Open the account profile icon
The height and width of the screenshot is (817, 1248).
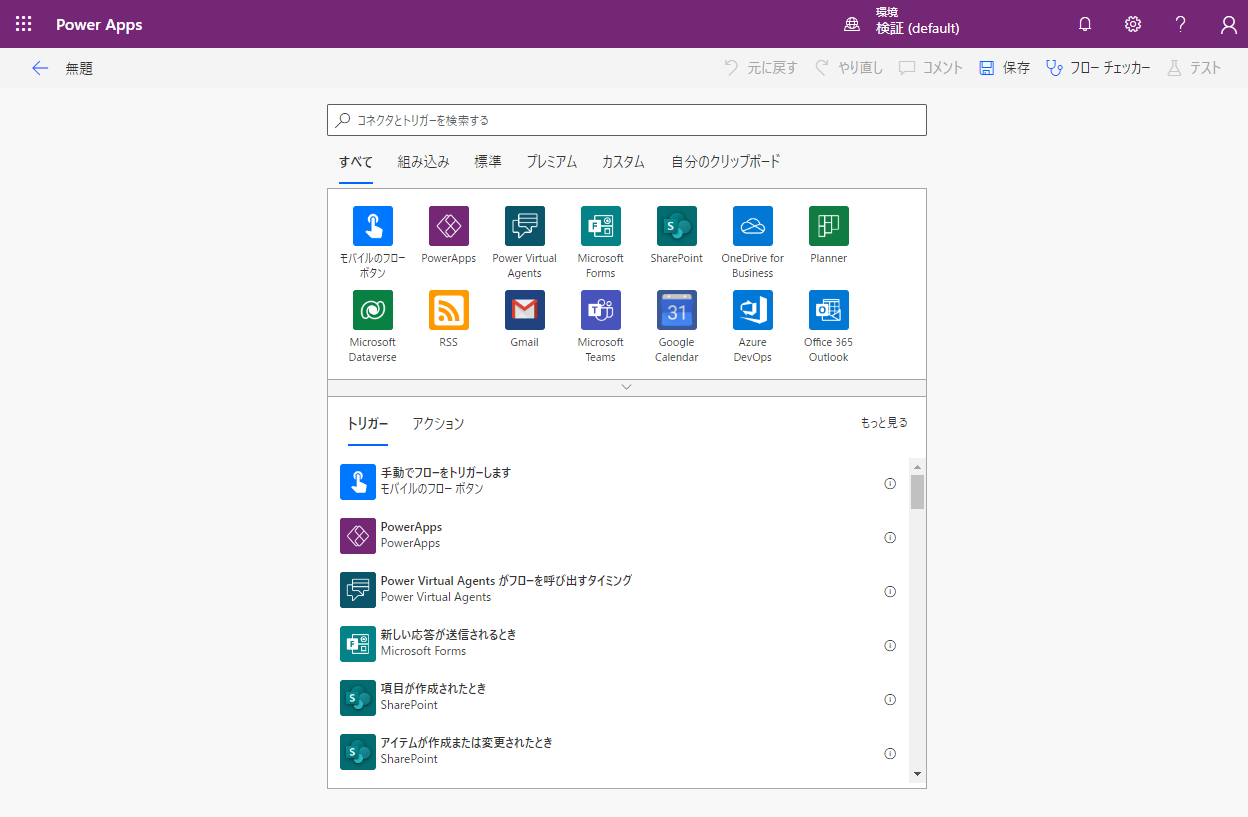(x=1229, y=24)
